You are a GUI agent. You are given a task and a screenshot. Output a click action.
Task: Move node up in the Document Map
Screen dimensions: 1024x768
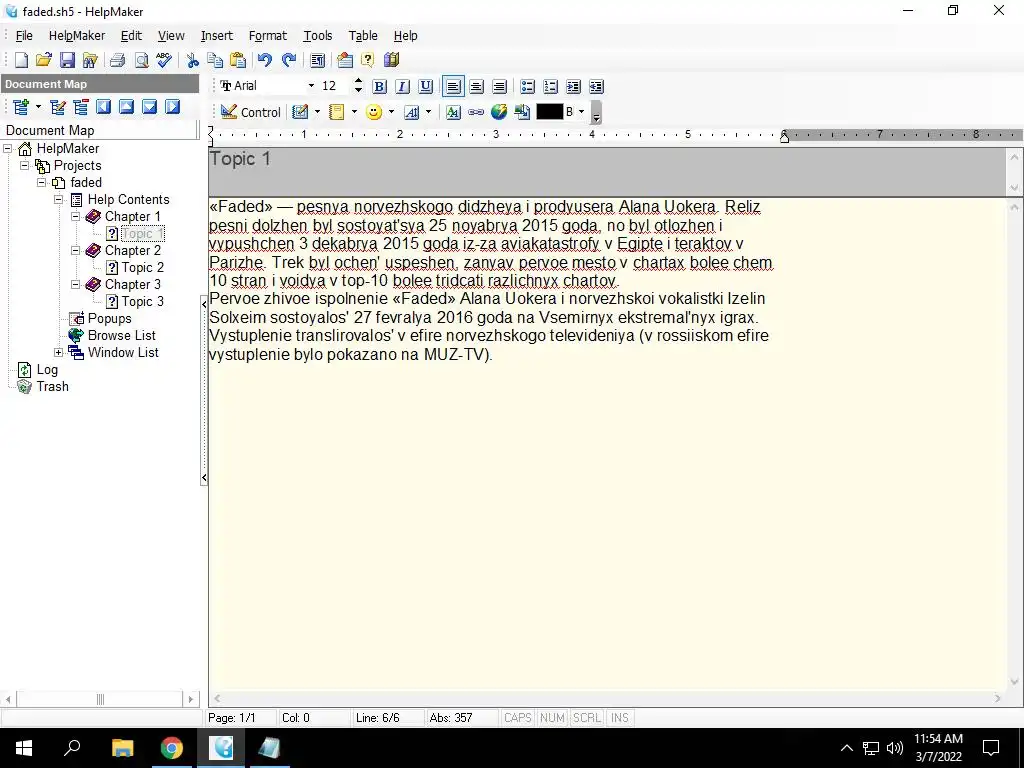(127, 107)
